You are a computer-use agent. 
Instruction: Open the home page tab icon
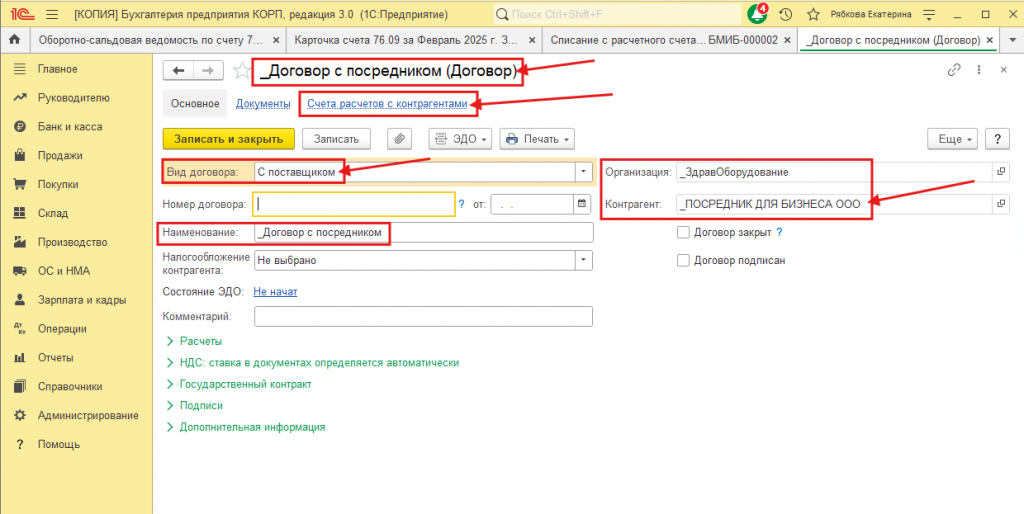[14, 40]
